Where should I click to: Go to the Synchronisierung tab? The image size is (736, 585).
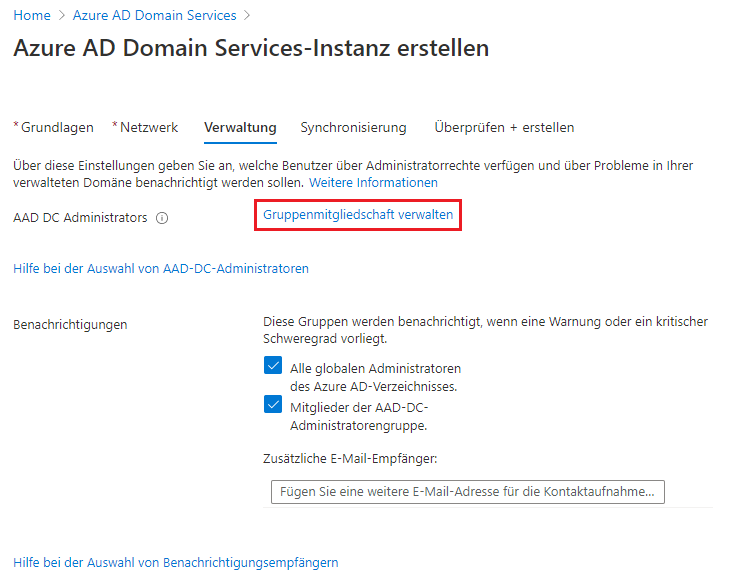coord(353,127)
